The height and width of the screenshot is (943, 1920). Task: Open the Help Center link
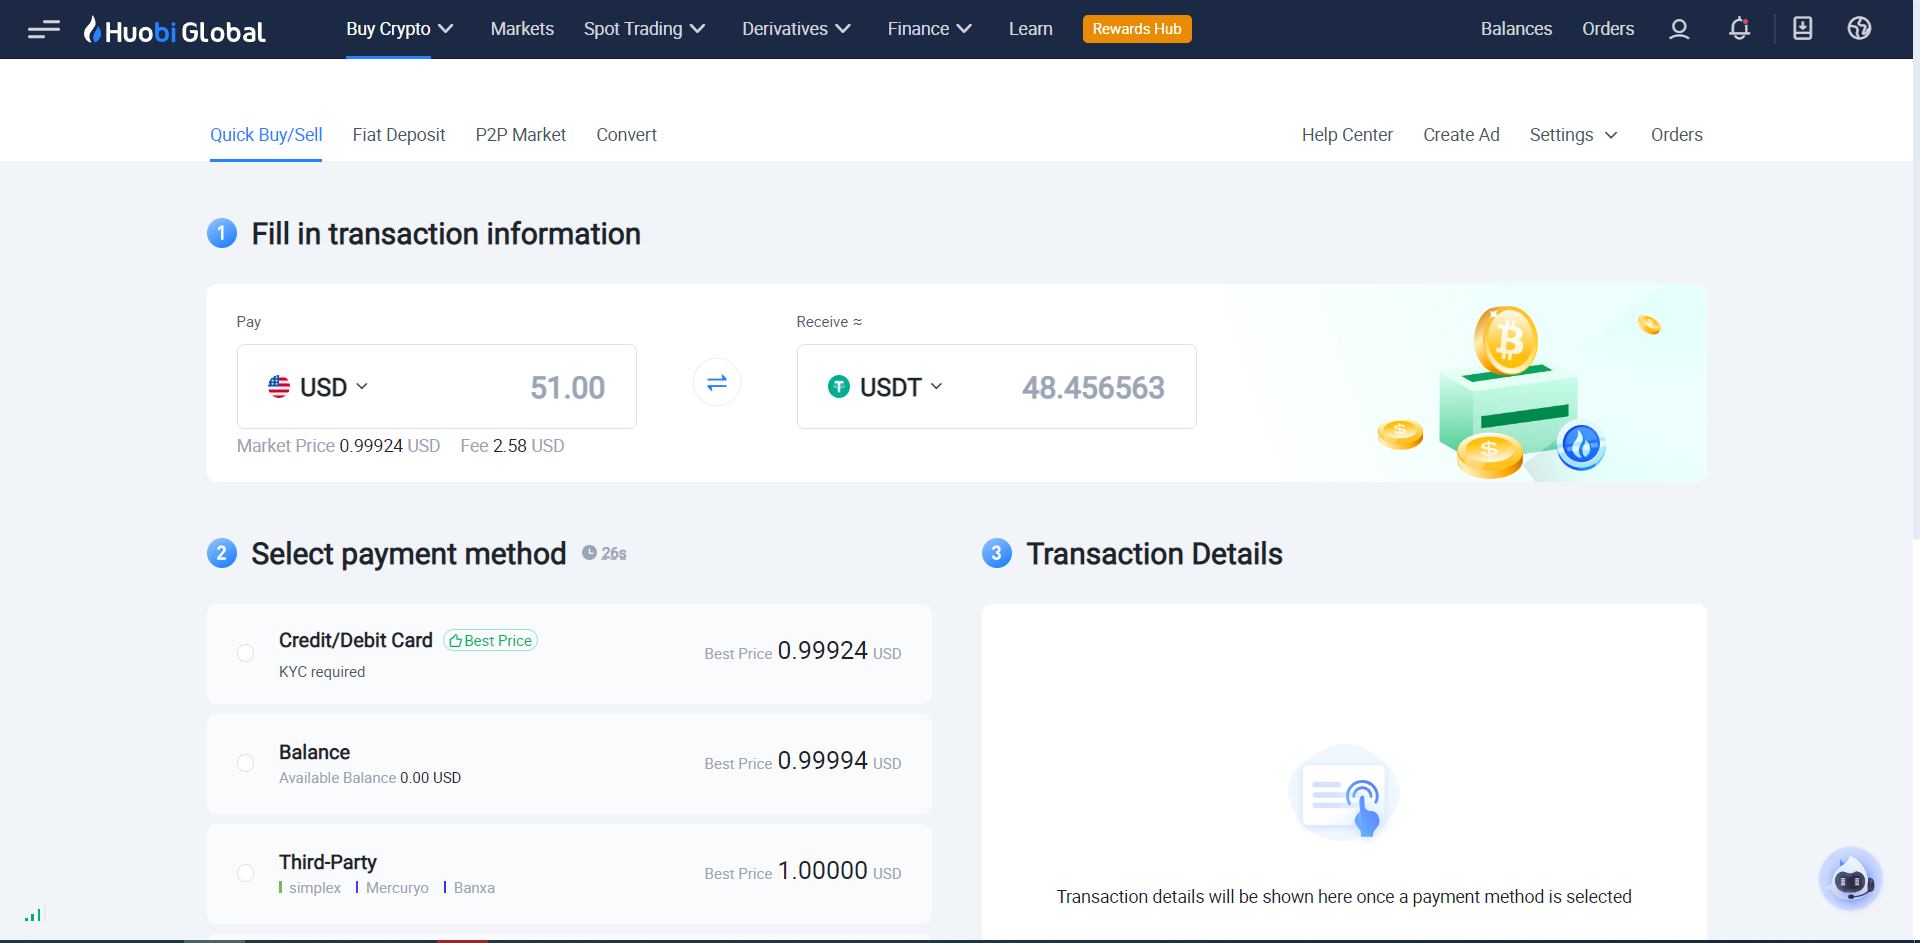pos(1347,135)
